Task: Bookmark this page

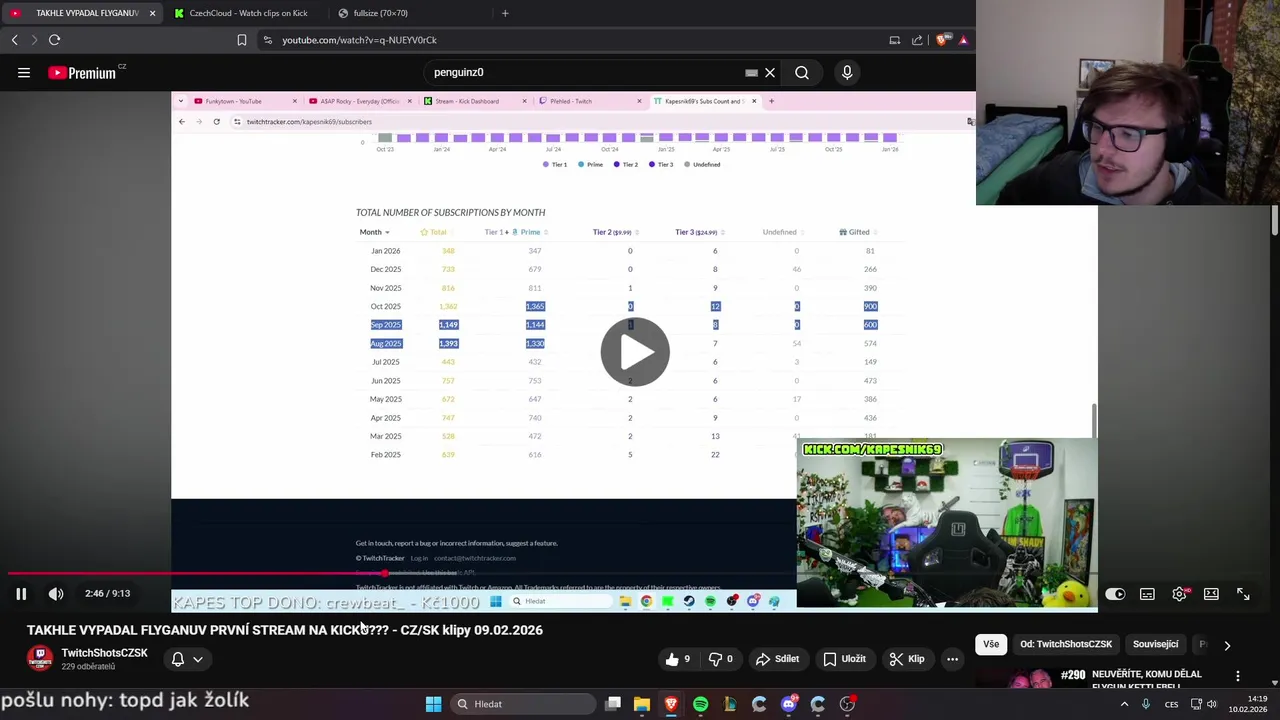Action: [x=242, y=40]
